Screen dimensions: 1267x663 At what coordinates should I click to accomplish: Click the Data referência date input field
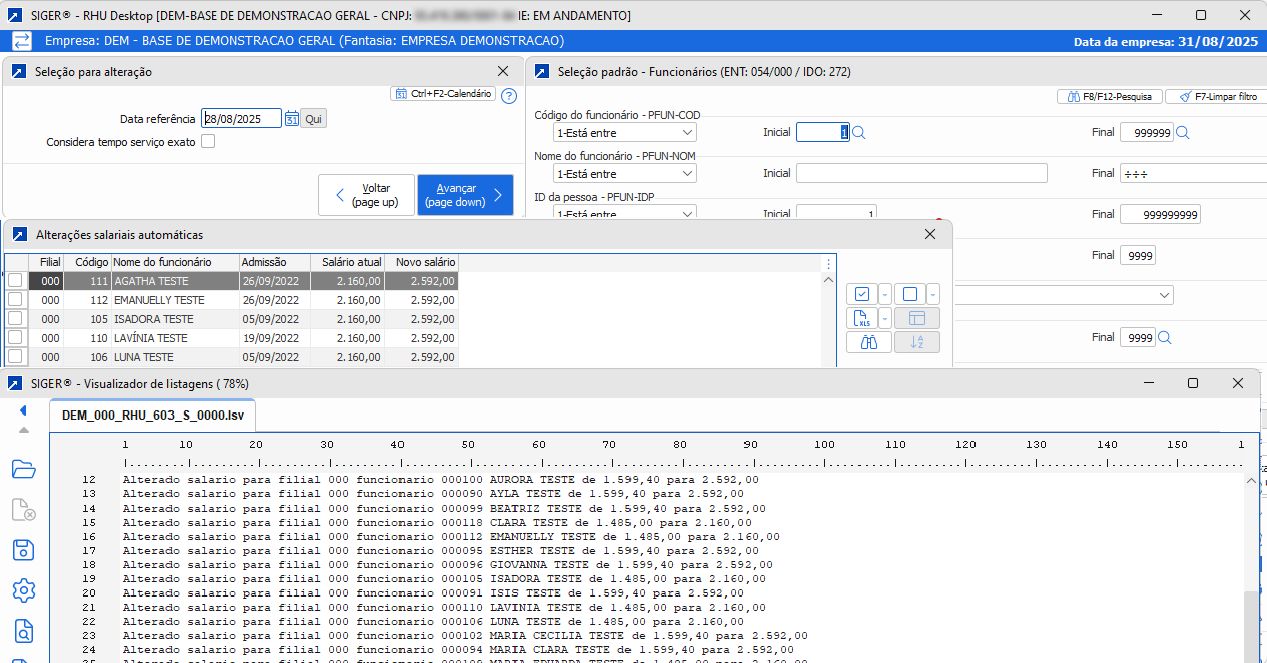pos(241,118)
